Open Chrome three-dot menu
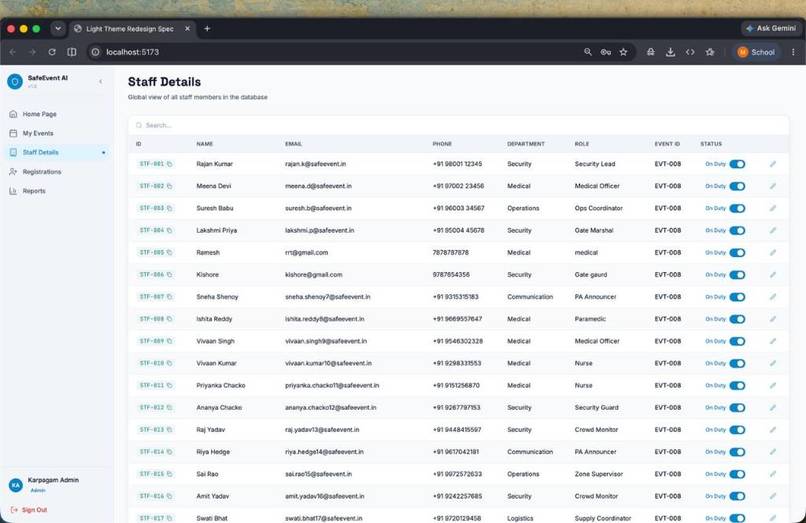The width and height of the screenshot is (806, 523). [x=793, y=52]
